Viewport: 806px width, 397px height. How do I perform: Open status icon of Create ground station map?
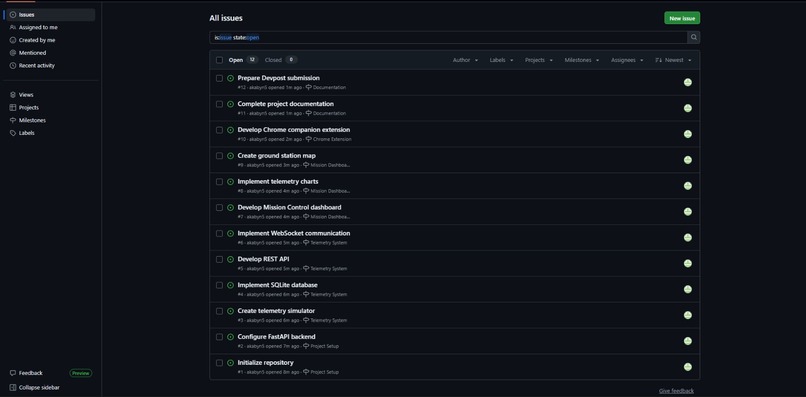click(x=230, y=156)
